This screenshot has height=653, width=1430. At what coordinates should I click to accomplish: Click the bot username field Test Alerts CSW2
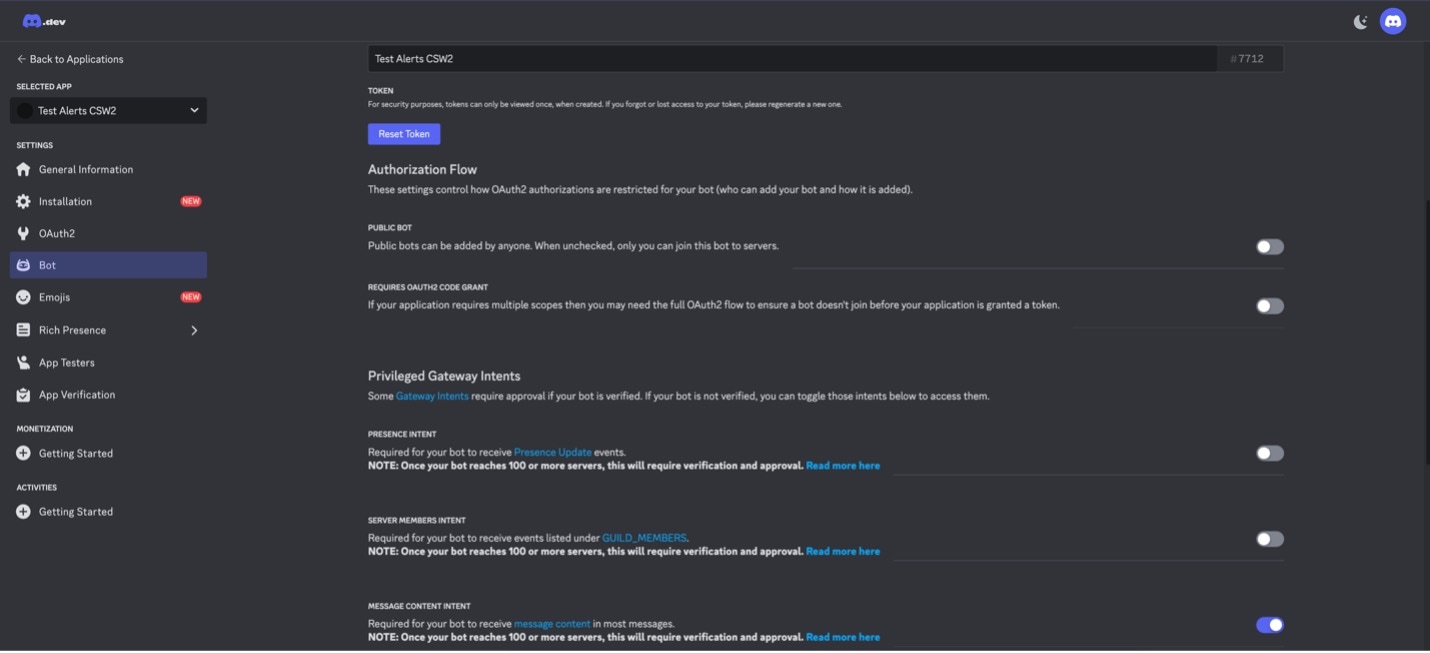point(792,59)
